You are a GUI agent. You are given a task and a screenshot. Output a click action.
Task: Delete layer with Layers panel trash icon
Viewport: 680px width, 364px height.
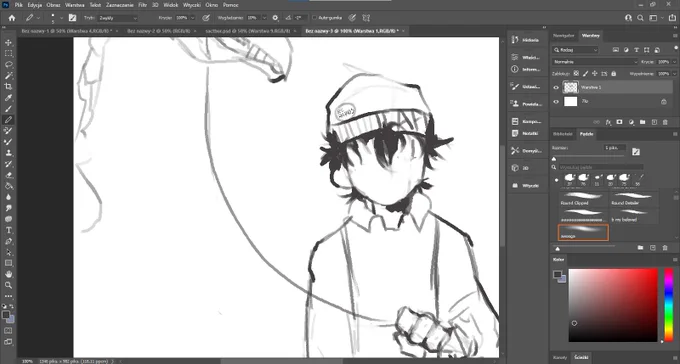665,122
